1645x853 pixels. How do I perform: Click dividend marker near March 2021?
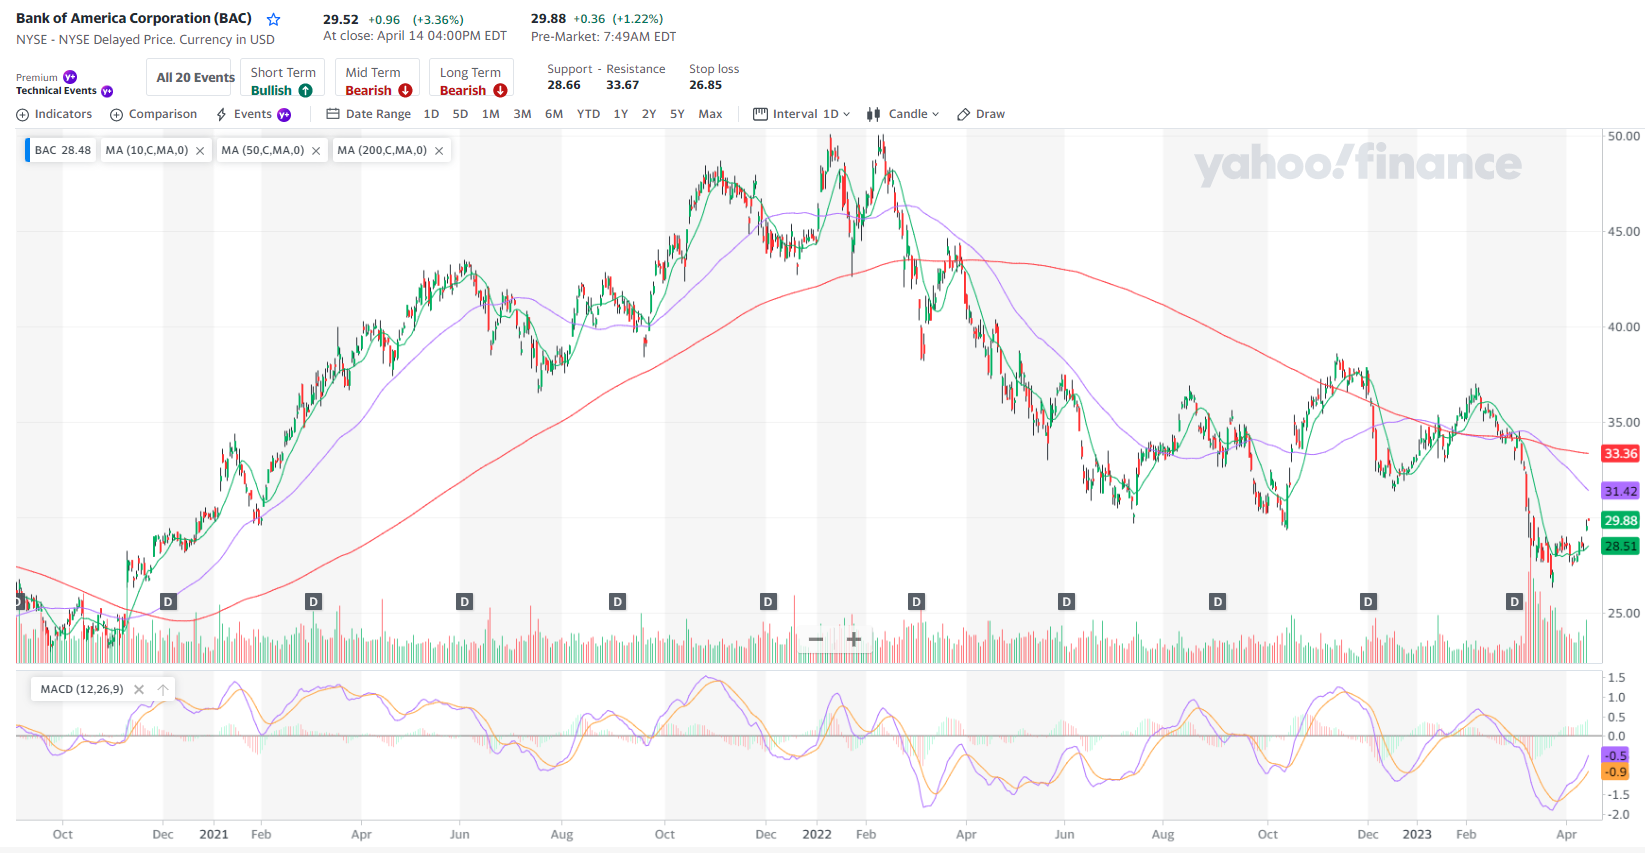point(314,602)
